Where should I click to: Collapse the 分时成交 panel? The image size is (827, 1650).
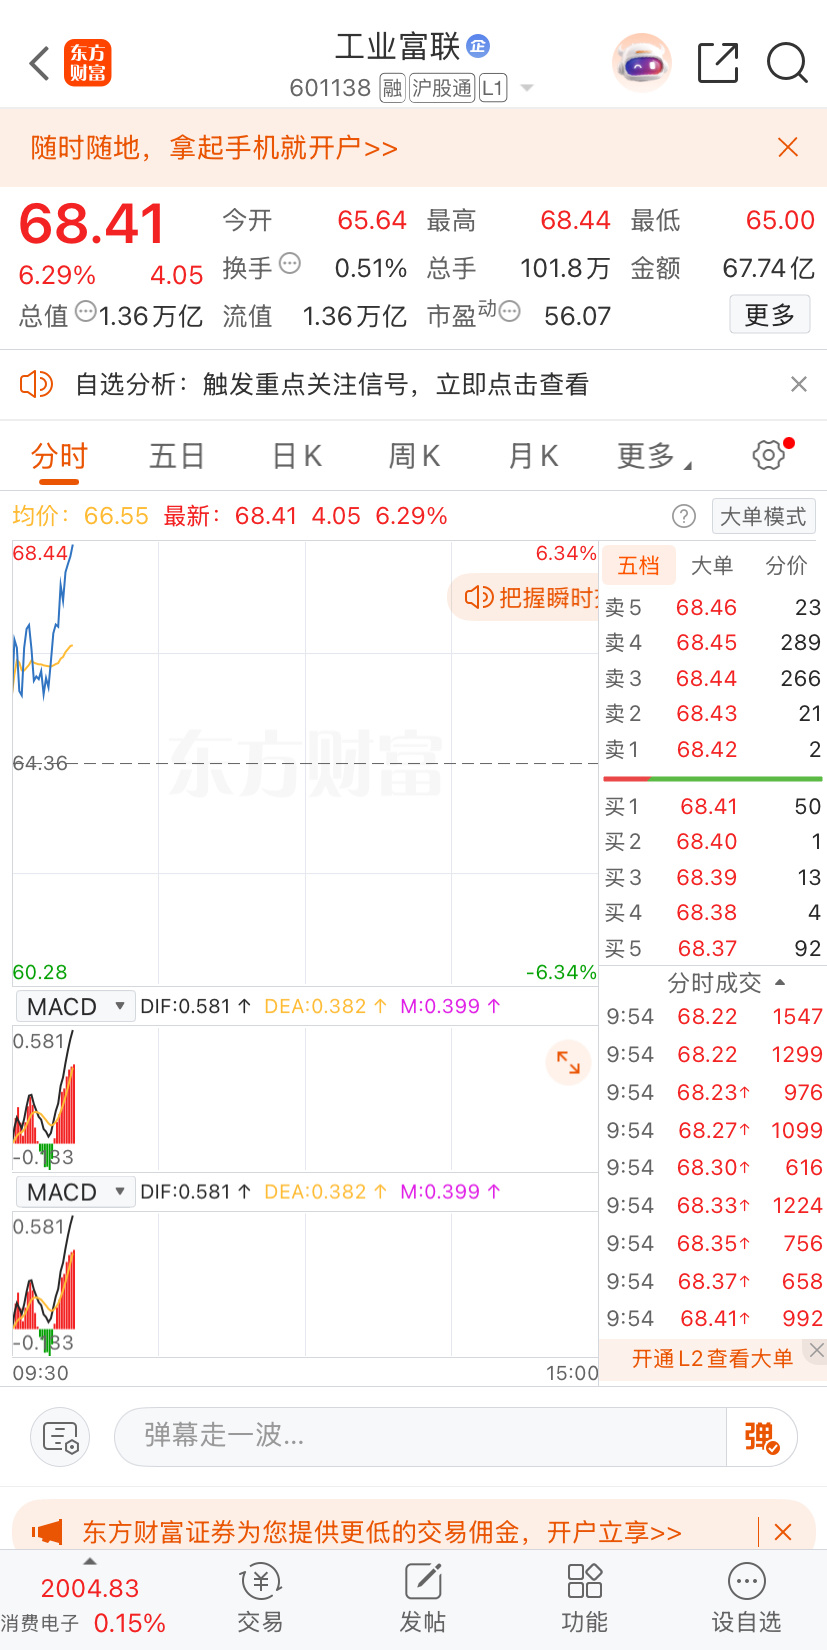[725, 983]
